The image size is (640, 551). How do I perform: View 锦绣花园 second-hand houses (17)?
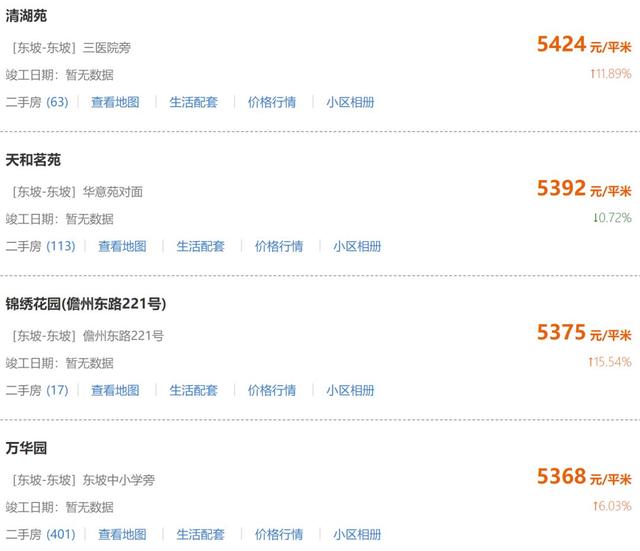37,390
